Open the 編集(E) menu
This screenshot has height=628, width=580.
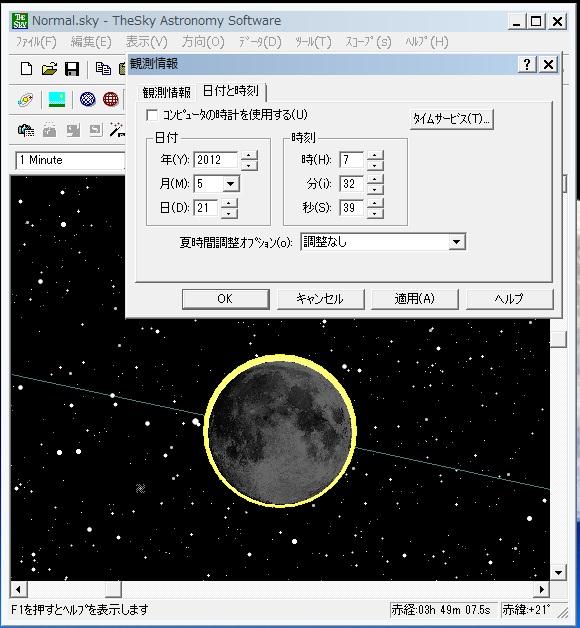click(91, 42)
